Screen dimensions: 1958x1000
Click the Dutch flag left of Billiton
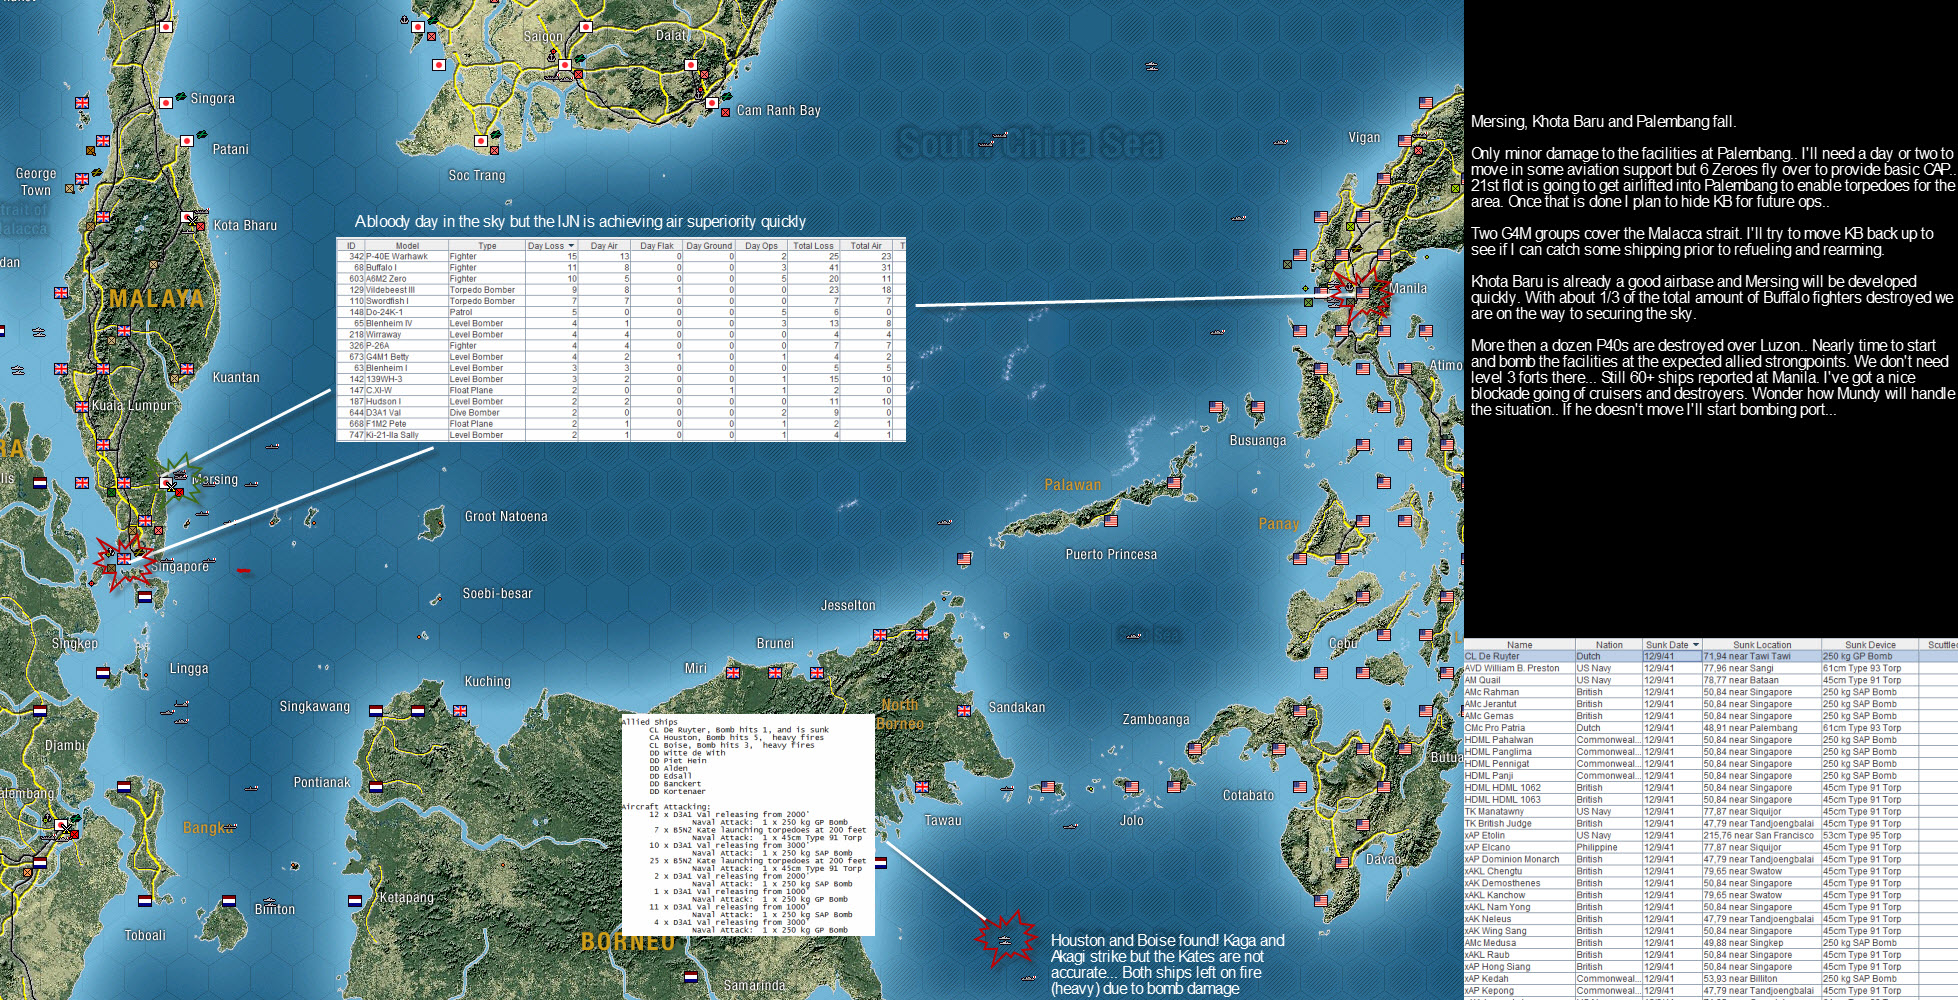pos(229,901)
